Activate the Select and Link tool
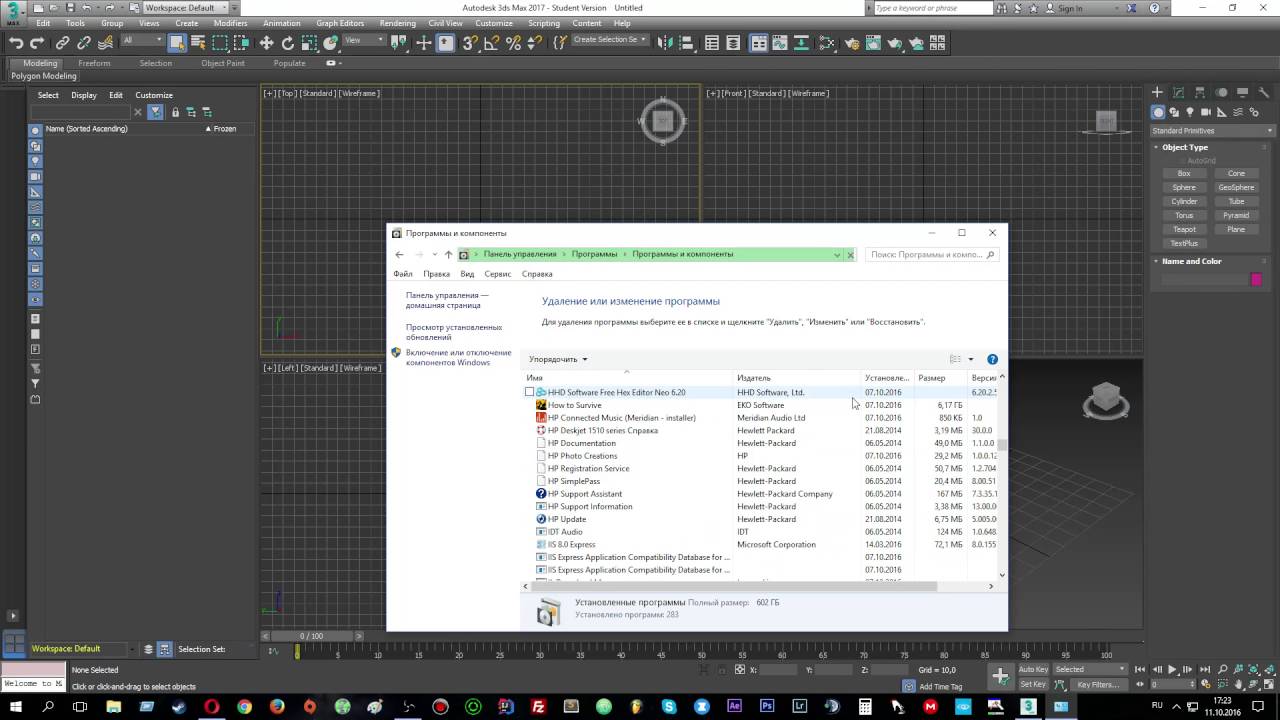Viewport: 1280px width, 720px height. point(62,43)
